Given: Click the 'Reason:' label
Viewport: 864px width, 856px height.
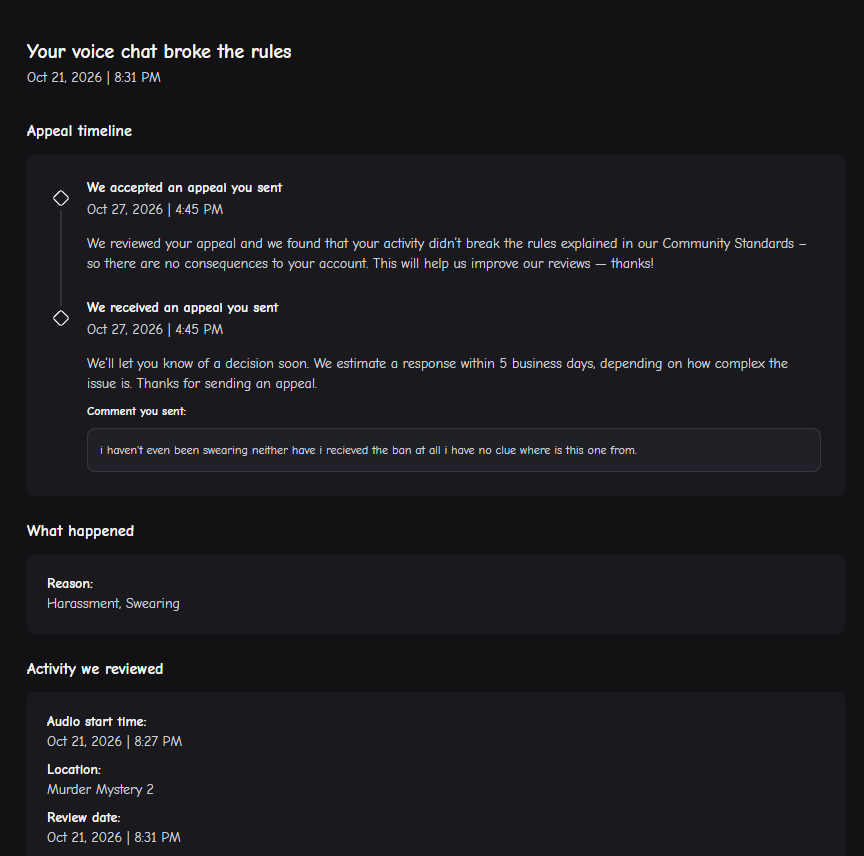Looking at the screenshot, I should [x=70, y=583].
